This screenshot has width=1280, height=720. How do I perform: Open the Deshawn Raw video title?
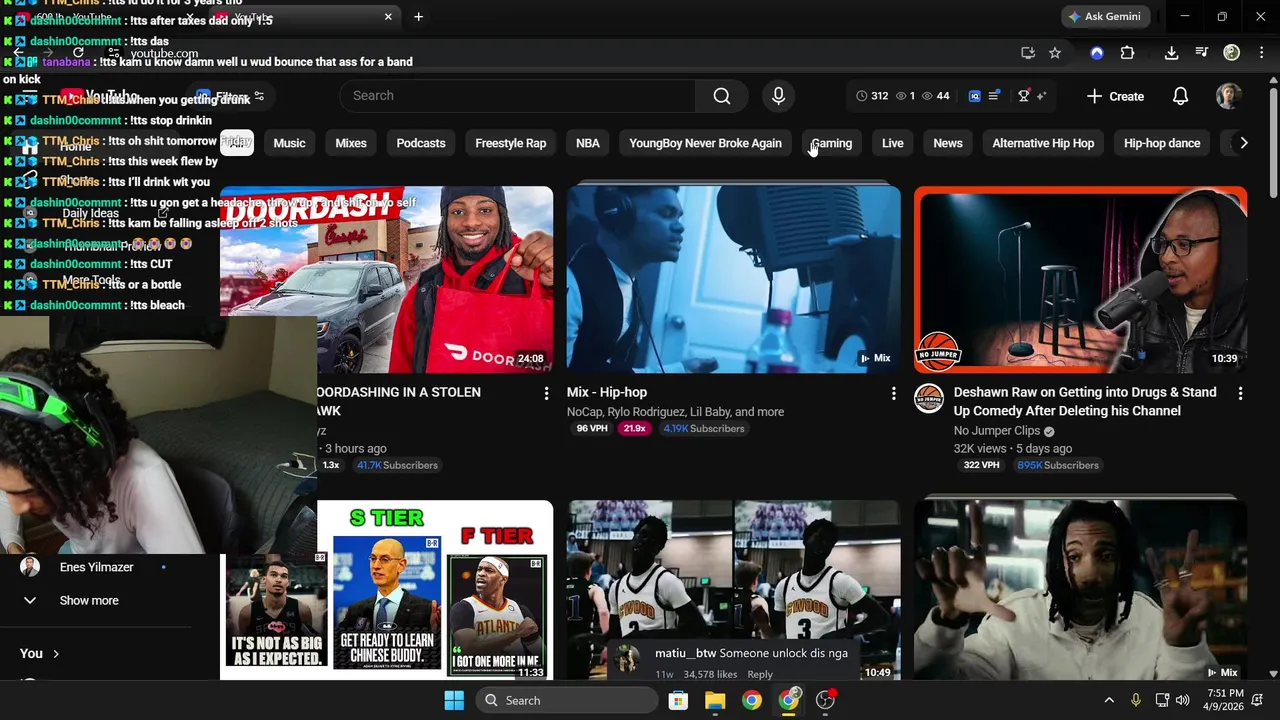pos(1085,402)
